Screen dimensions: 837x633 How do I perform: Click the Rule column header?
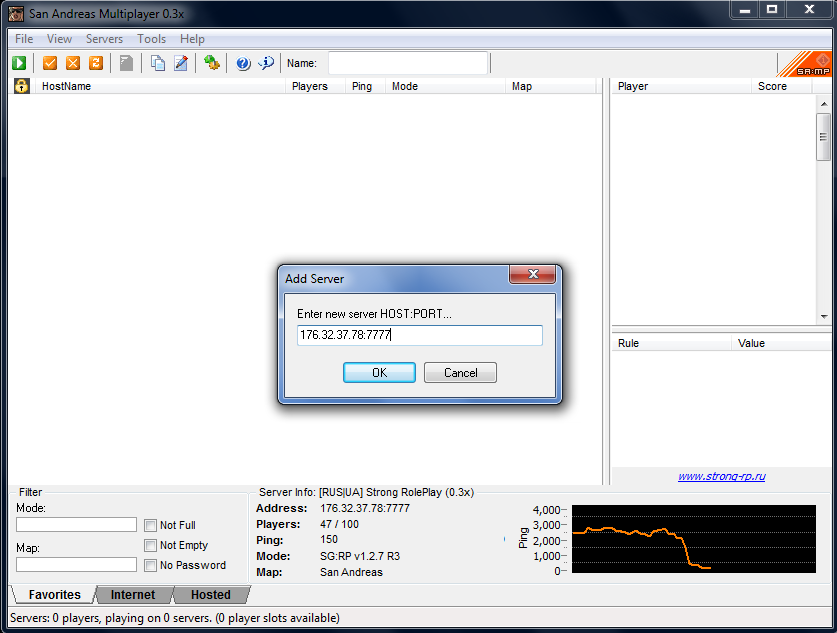tap(671, 343)
